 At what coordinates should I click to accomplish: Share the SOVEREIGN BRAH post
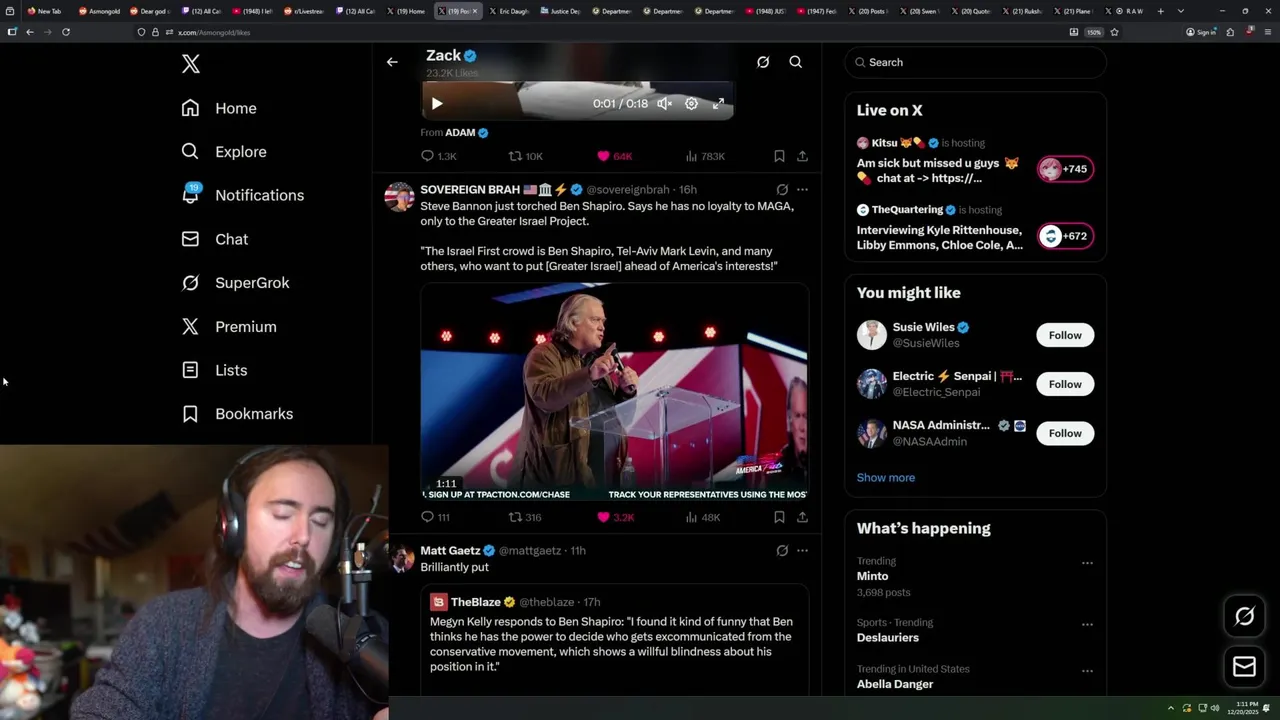[802, 517]
